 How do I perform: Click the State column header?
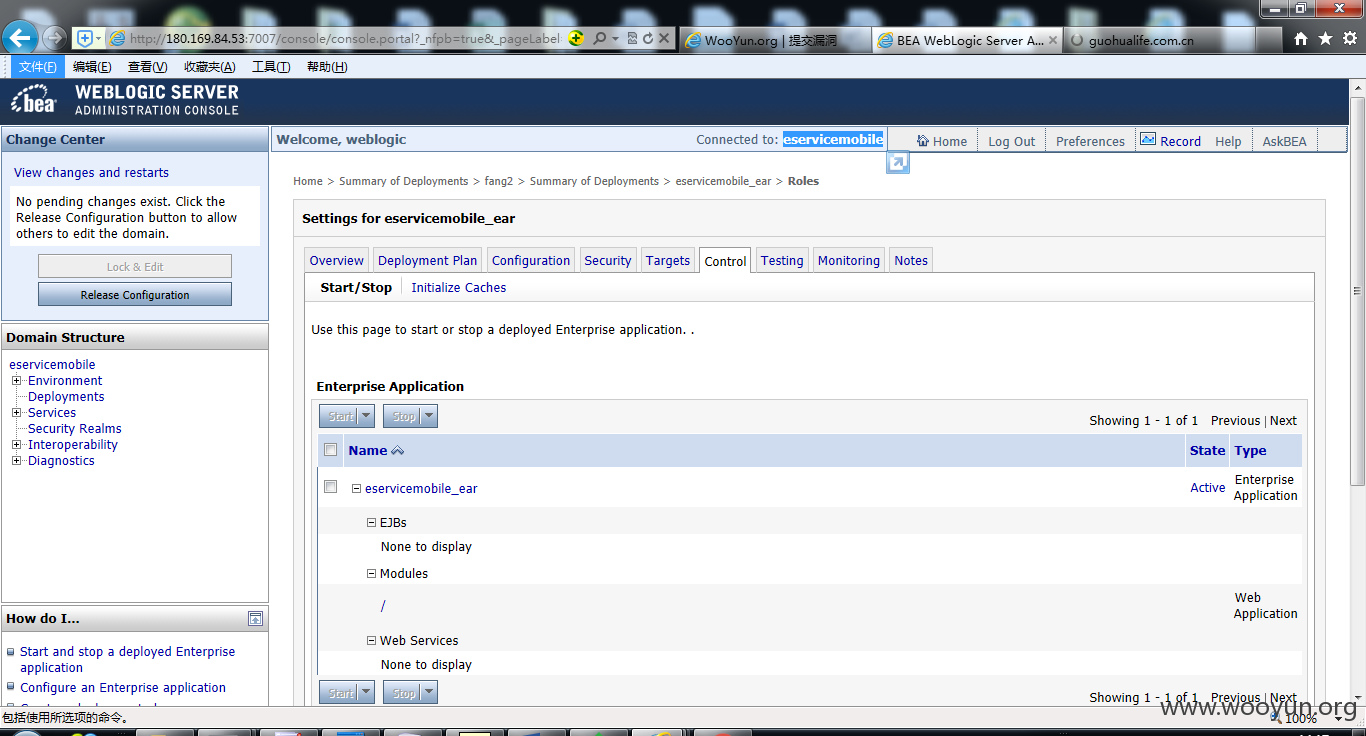(1207, 450)
